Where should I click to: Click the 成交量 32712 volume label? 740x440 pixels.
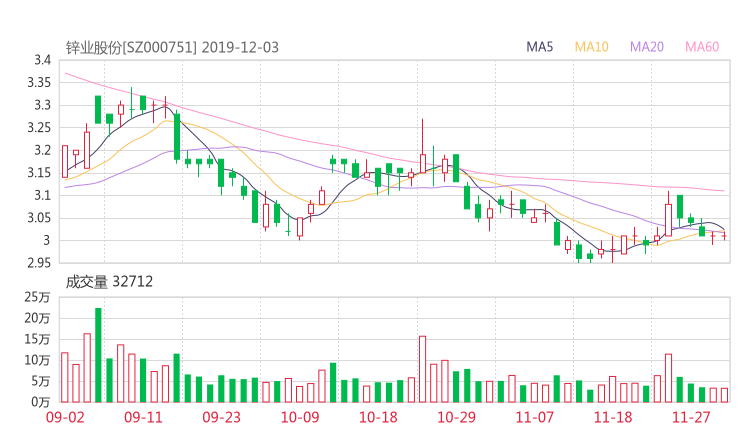click(x=109, y=282)
